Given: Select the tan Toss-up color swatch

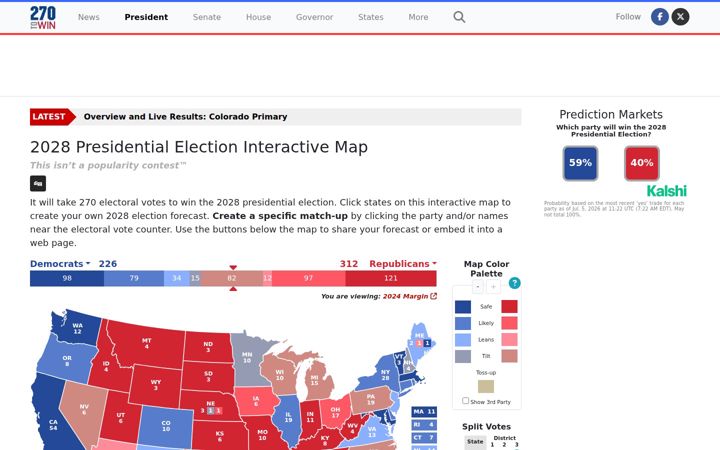Looking at the screenshot, I should pos(486,386).
